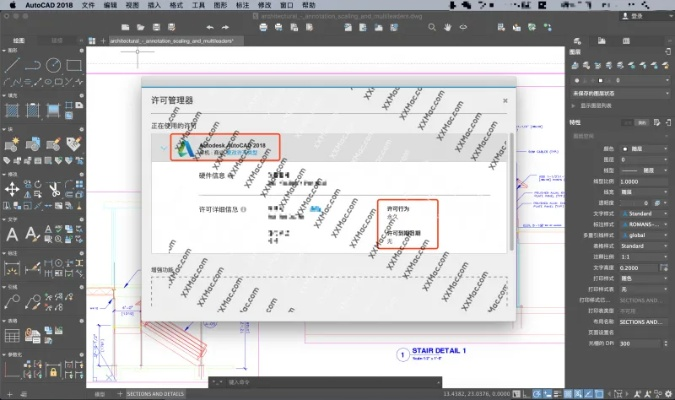
Task: Switch to the 绘图 panel tab
Action: [20, 41]
